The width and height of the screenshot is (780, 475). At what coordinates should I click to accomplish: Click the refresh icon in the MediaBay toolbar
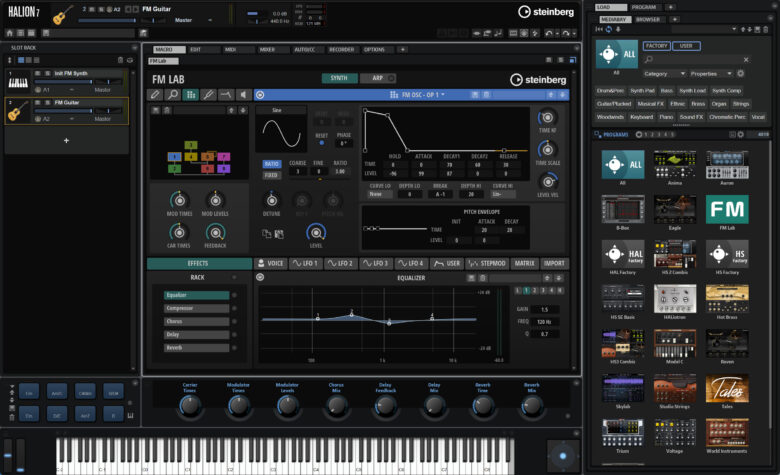tap(609, 29)
